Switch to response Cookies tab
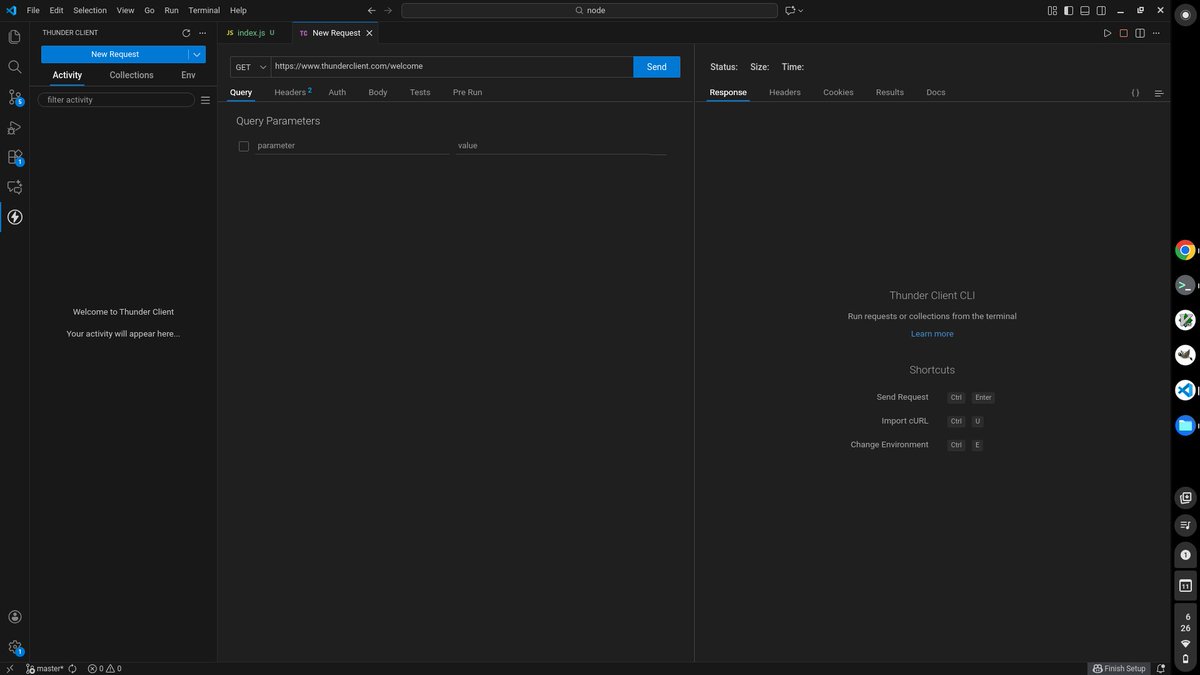The width and height of the screenshot is (1200, 675). point(838,92)
